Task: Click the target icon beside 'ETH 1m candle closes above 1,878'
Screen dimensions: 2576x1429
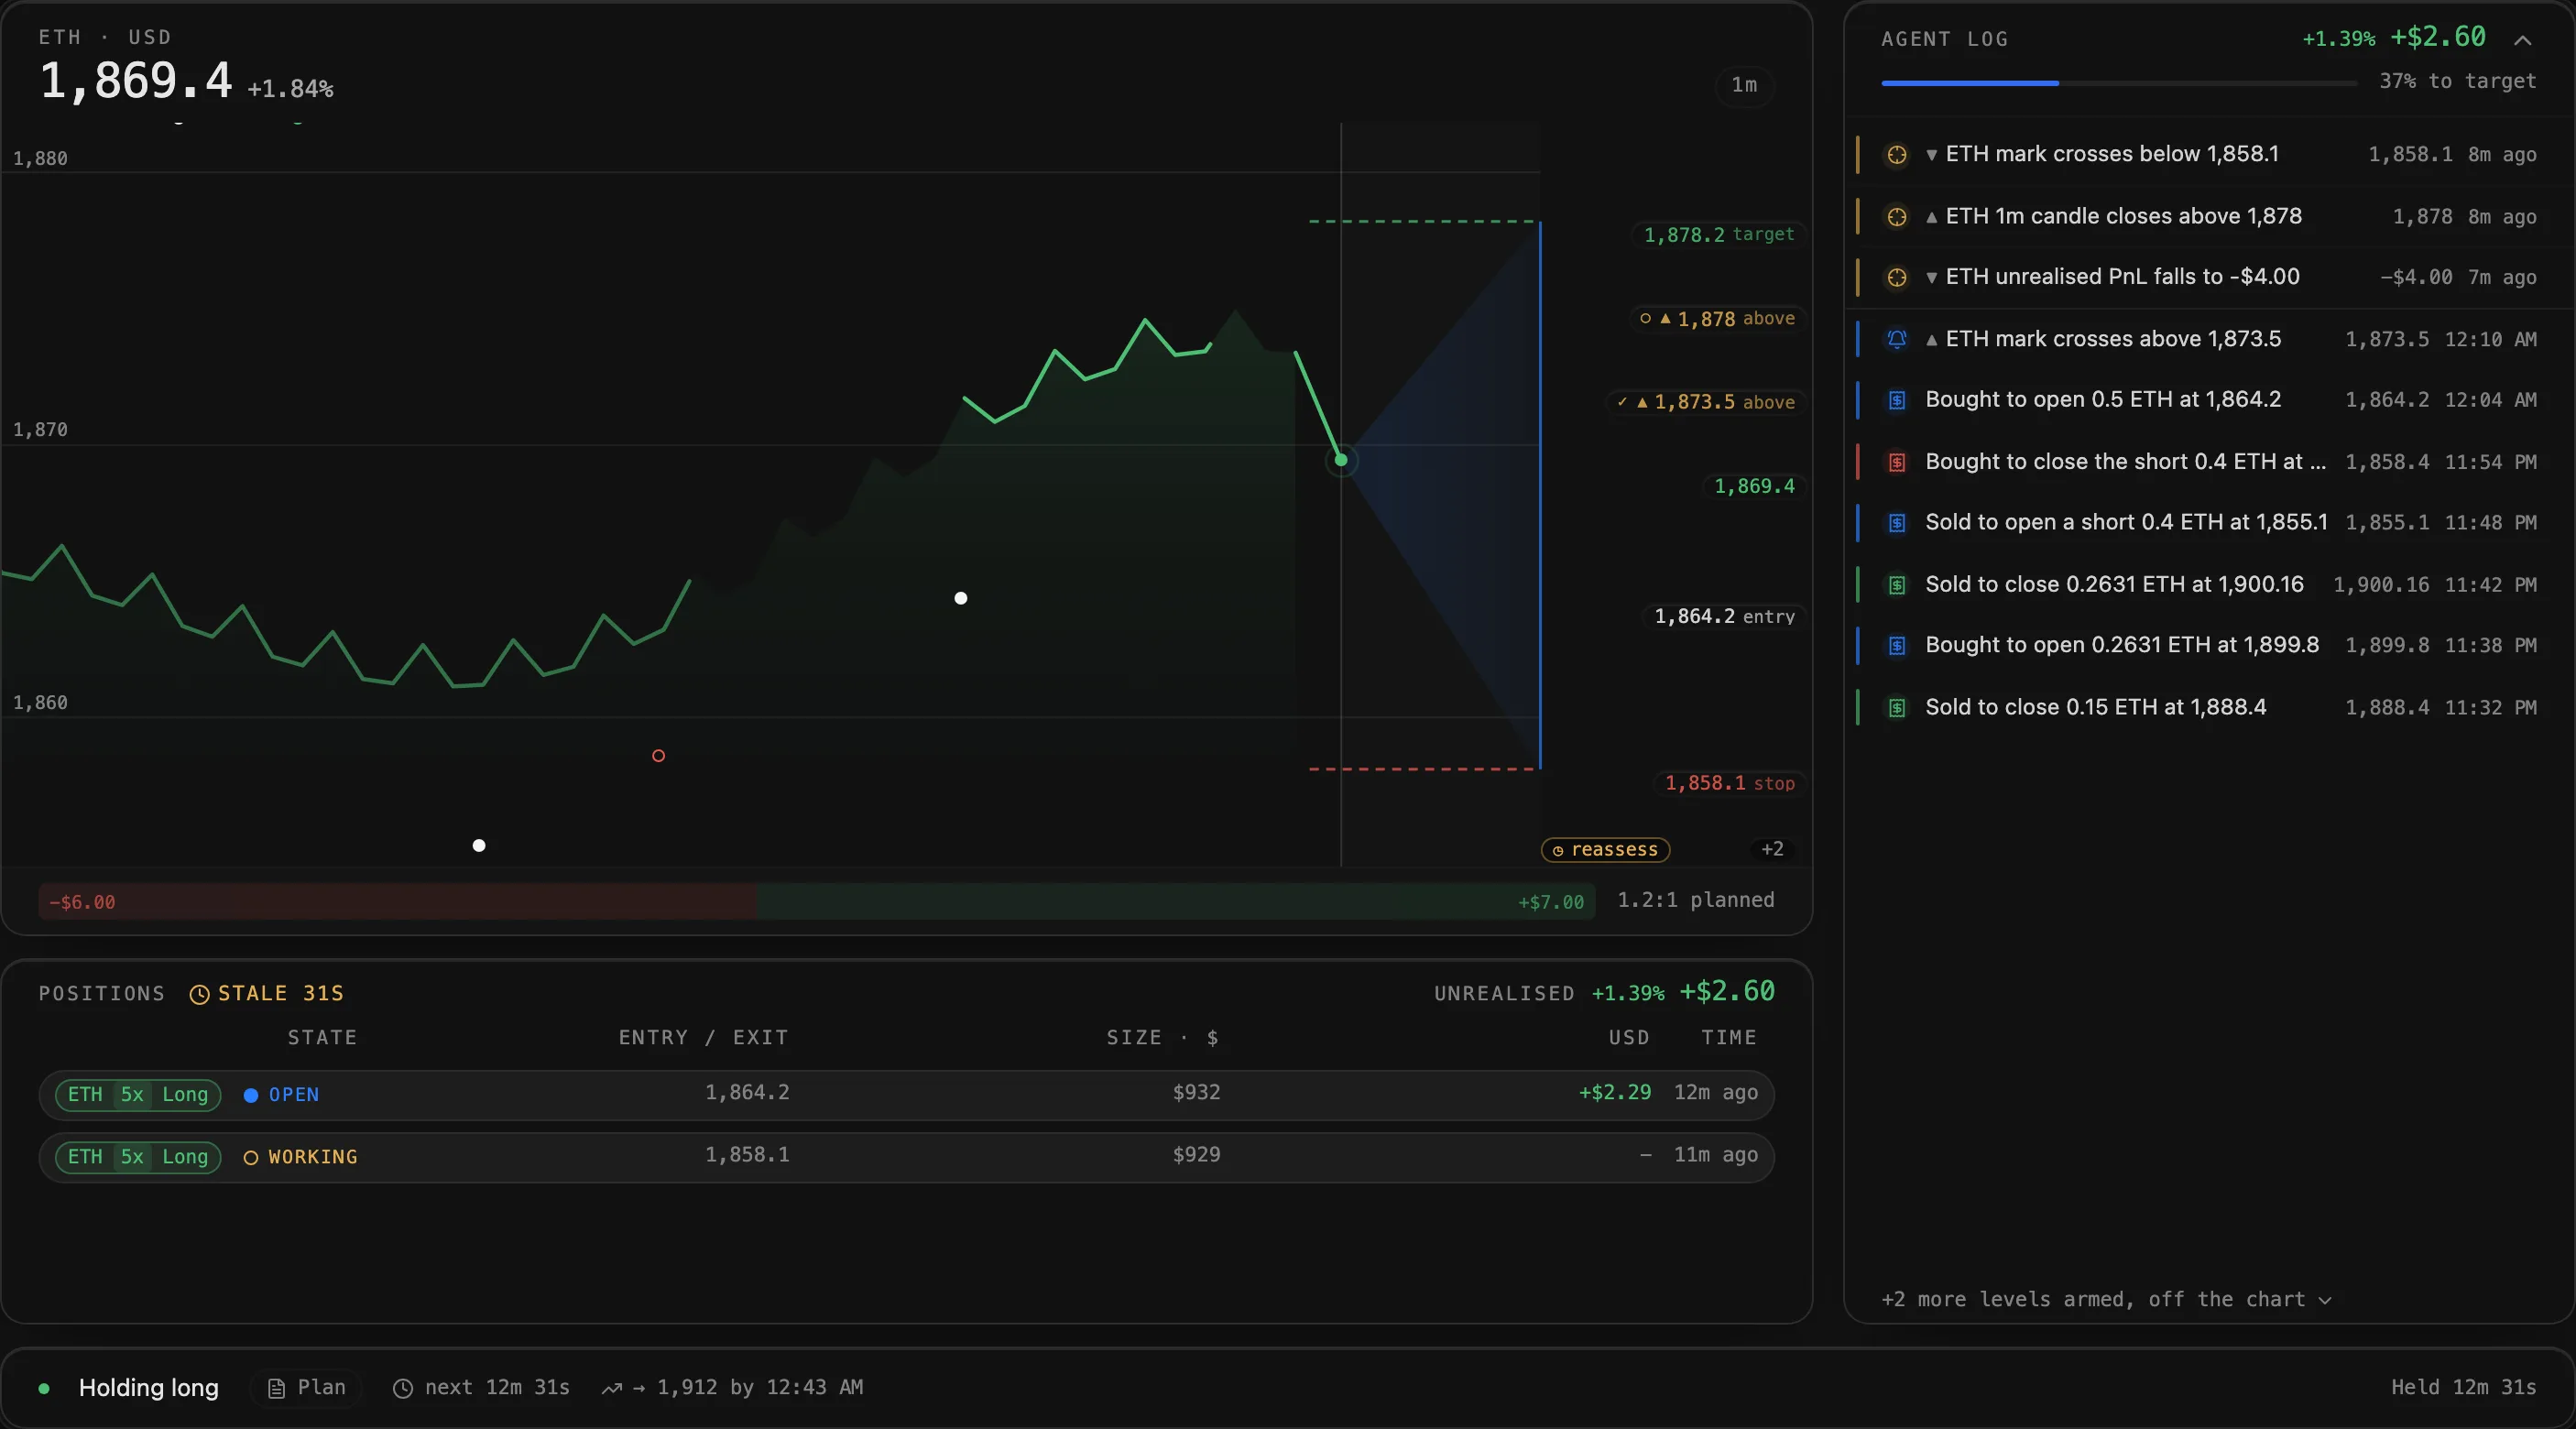Action: [x=1896, y=217]
